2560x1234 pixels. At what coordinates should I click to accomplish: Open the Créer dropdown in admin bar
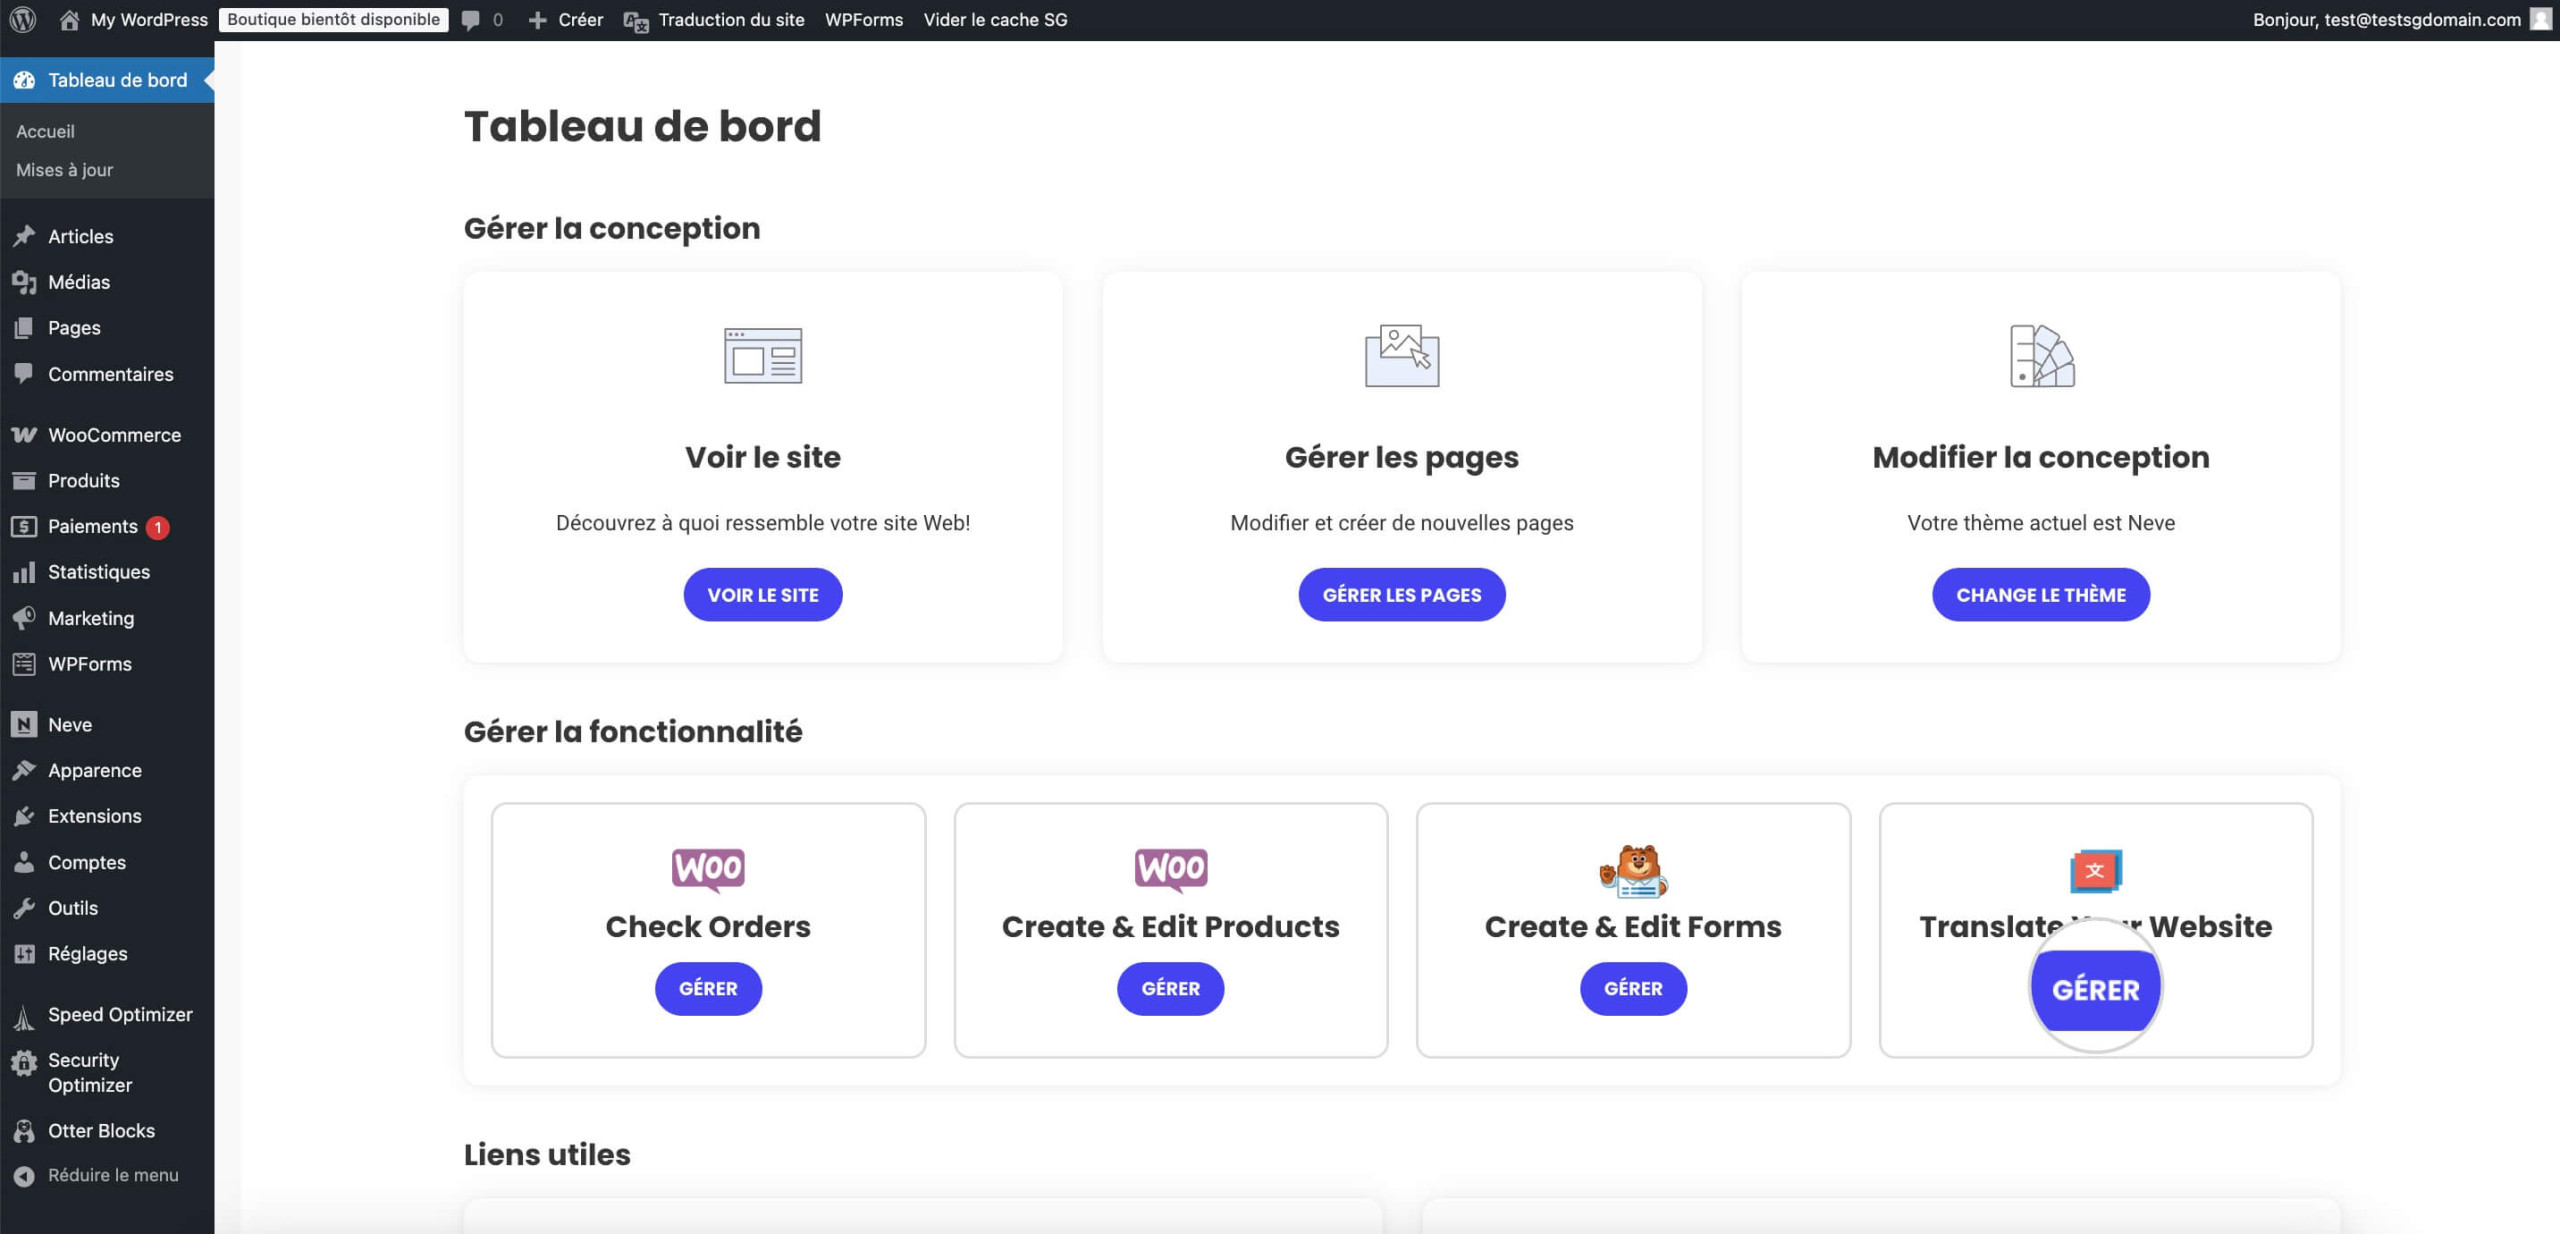pyautogui.click(x=566, y=20)
